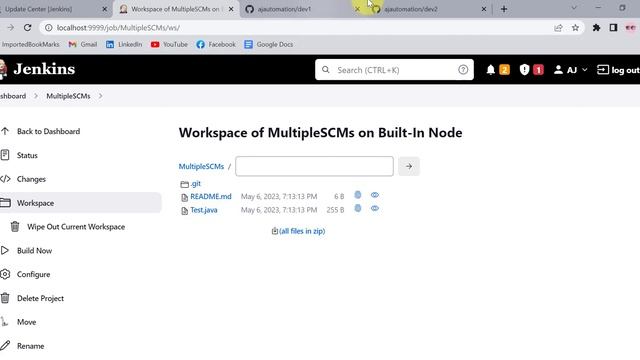Wipe Out Current Workspace
The image size is (640, 360).
pyautogui.click(x=76, y=227)
